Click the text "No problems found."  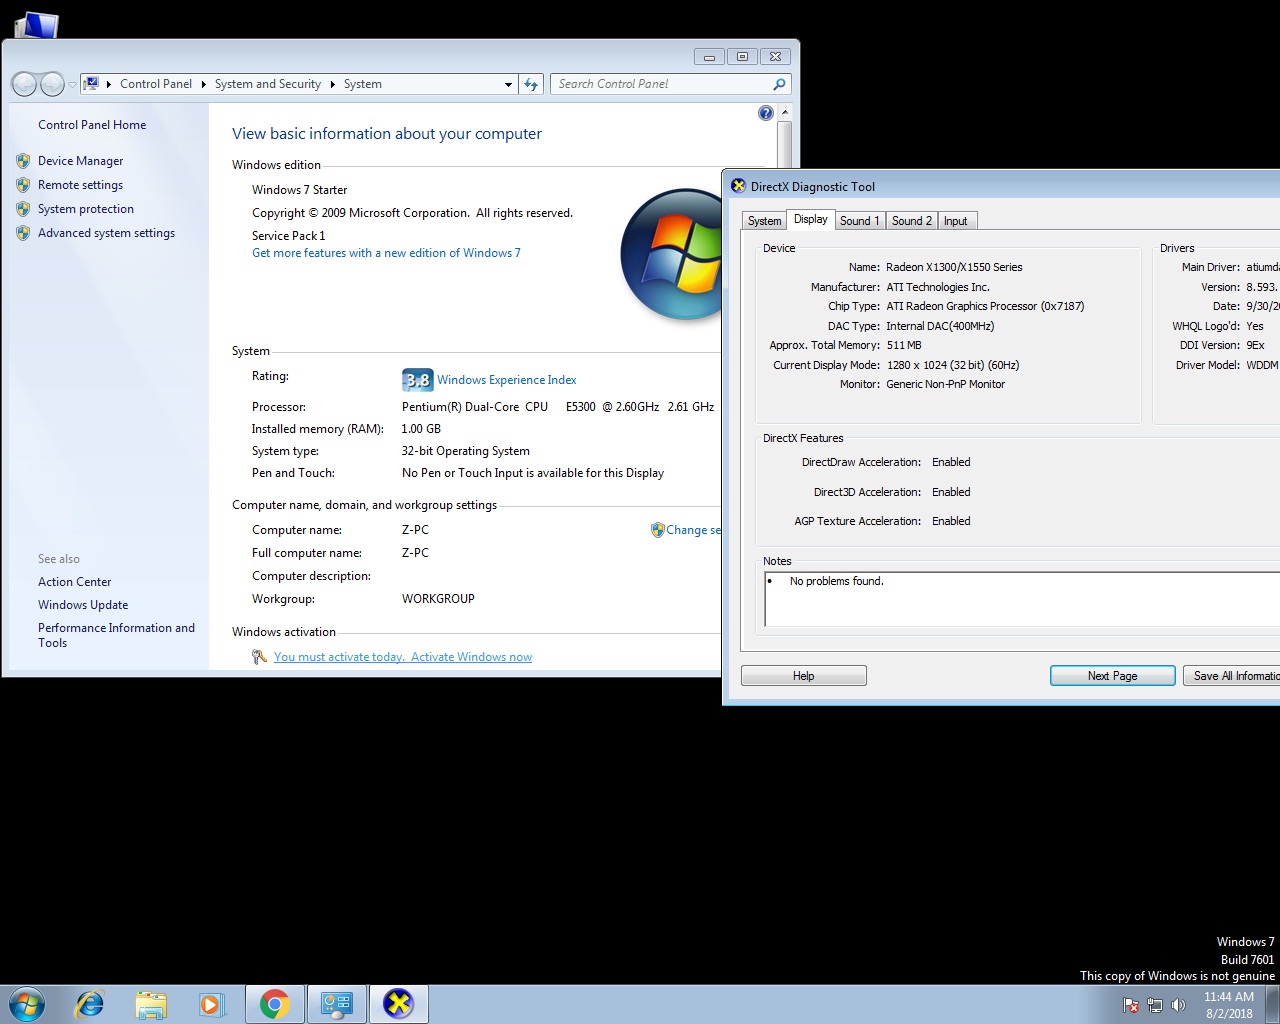[x=837, y=581]
